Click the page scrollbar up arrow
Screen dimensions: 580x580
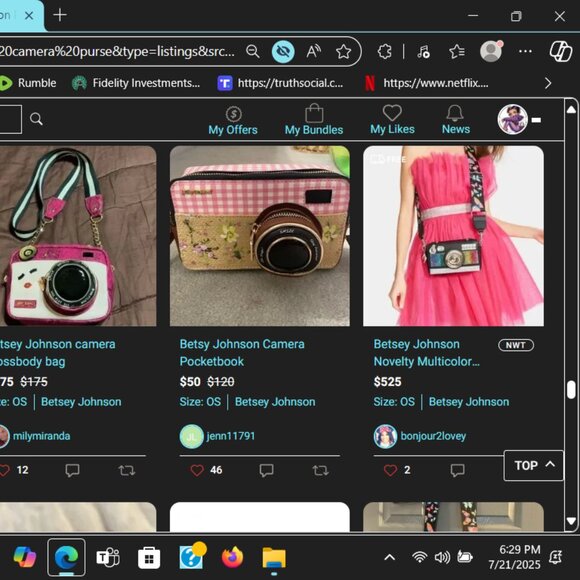click(571, 109)
